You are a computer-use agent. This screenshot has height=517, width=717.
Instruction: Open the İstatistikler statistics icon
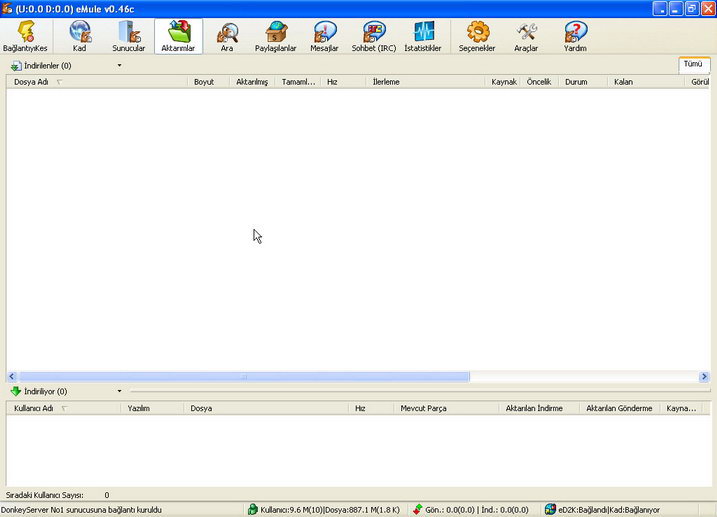pos(423,36)
